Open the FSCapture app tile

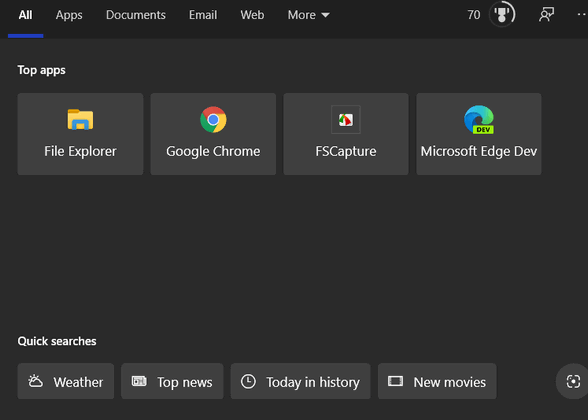click(346, 134)
